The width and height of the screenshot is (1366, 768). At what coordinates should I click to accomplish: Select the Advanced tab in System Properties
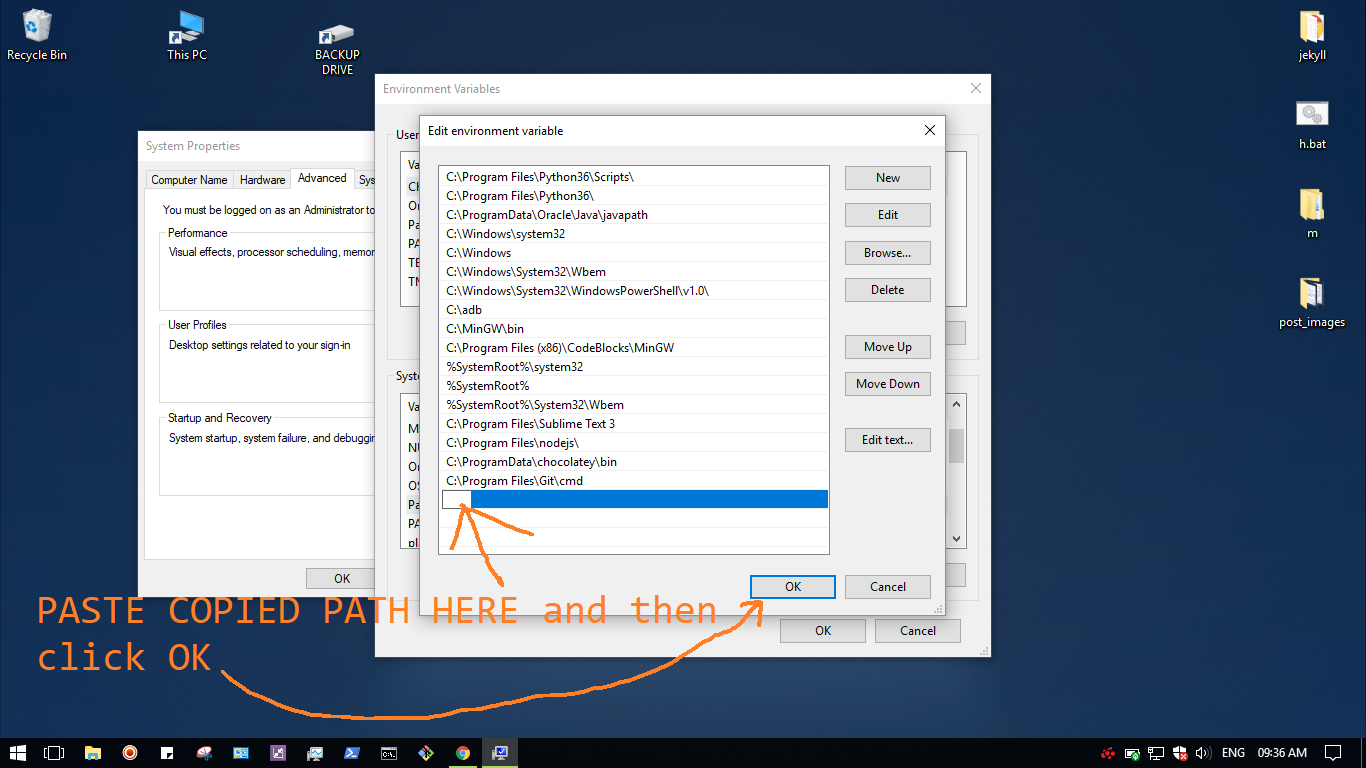(322, 178)
